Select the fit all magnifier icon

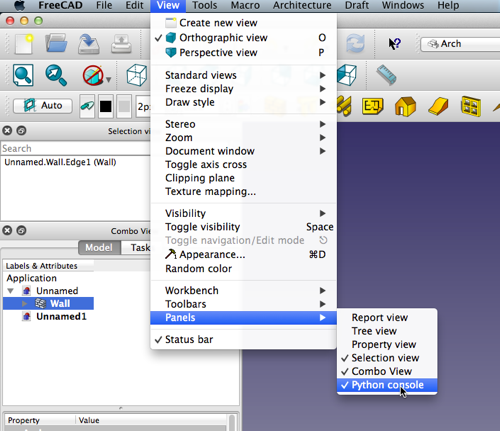[23, 75]
